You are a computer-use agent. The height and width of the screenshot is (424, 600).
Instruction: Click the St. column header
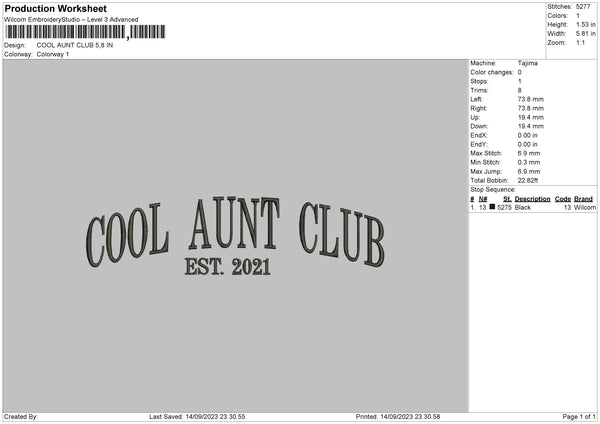(507, 199)
